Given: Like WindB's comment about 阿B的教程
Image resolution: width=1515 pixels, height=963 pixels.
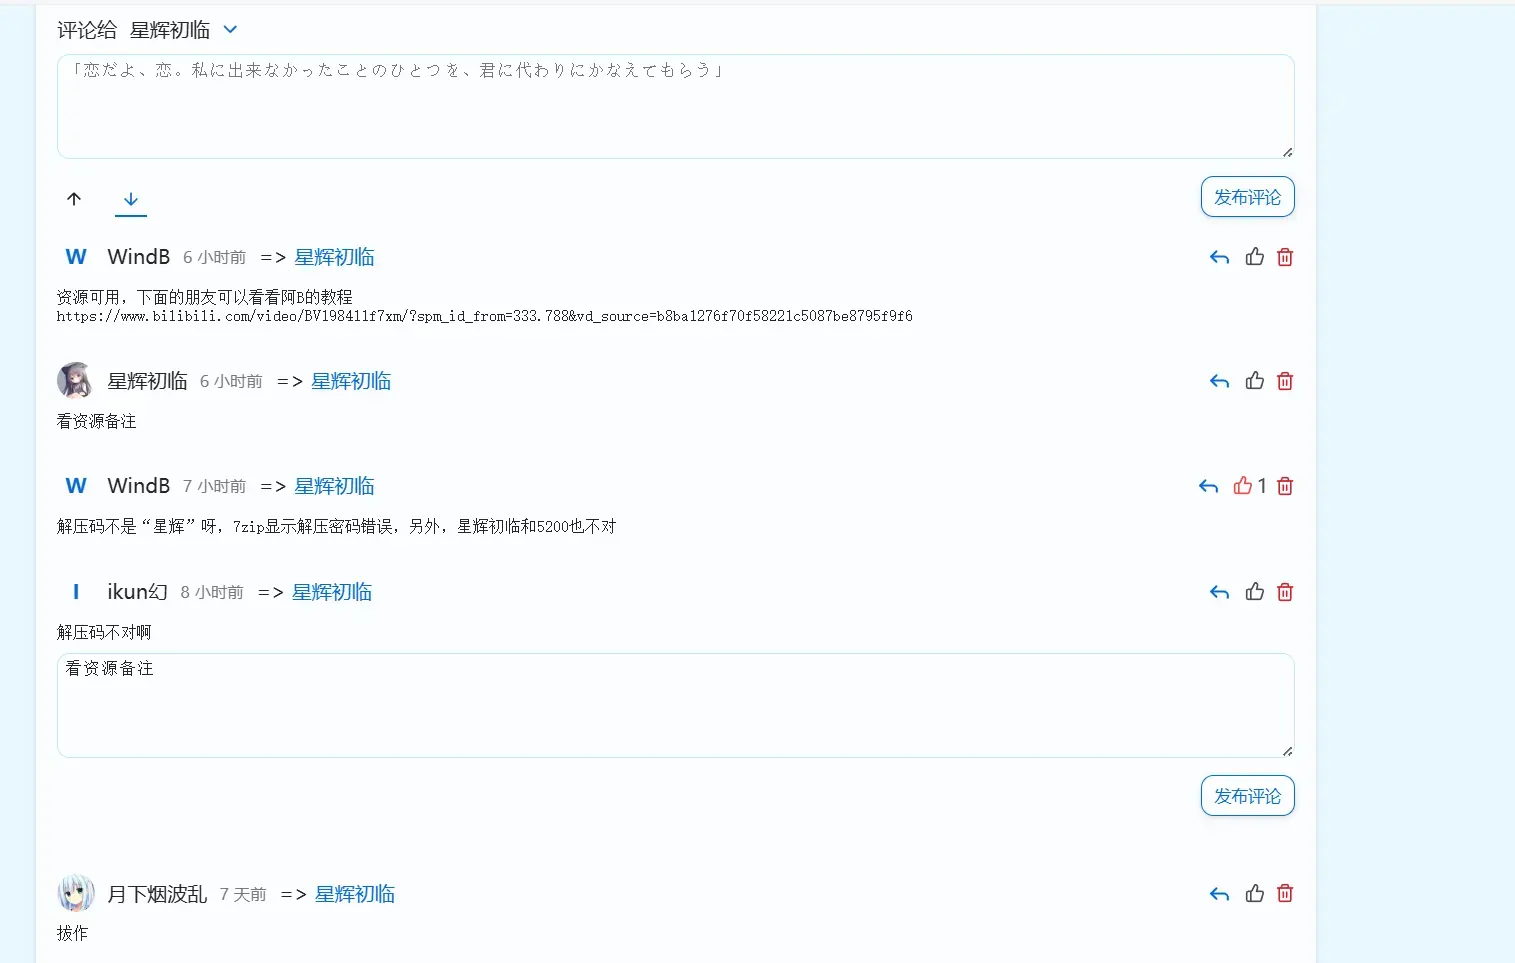Looking at the screenshot, I should (x=1255, y=257).
